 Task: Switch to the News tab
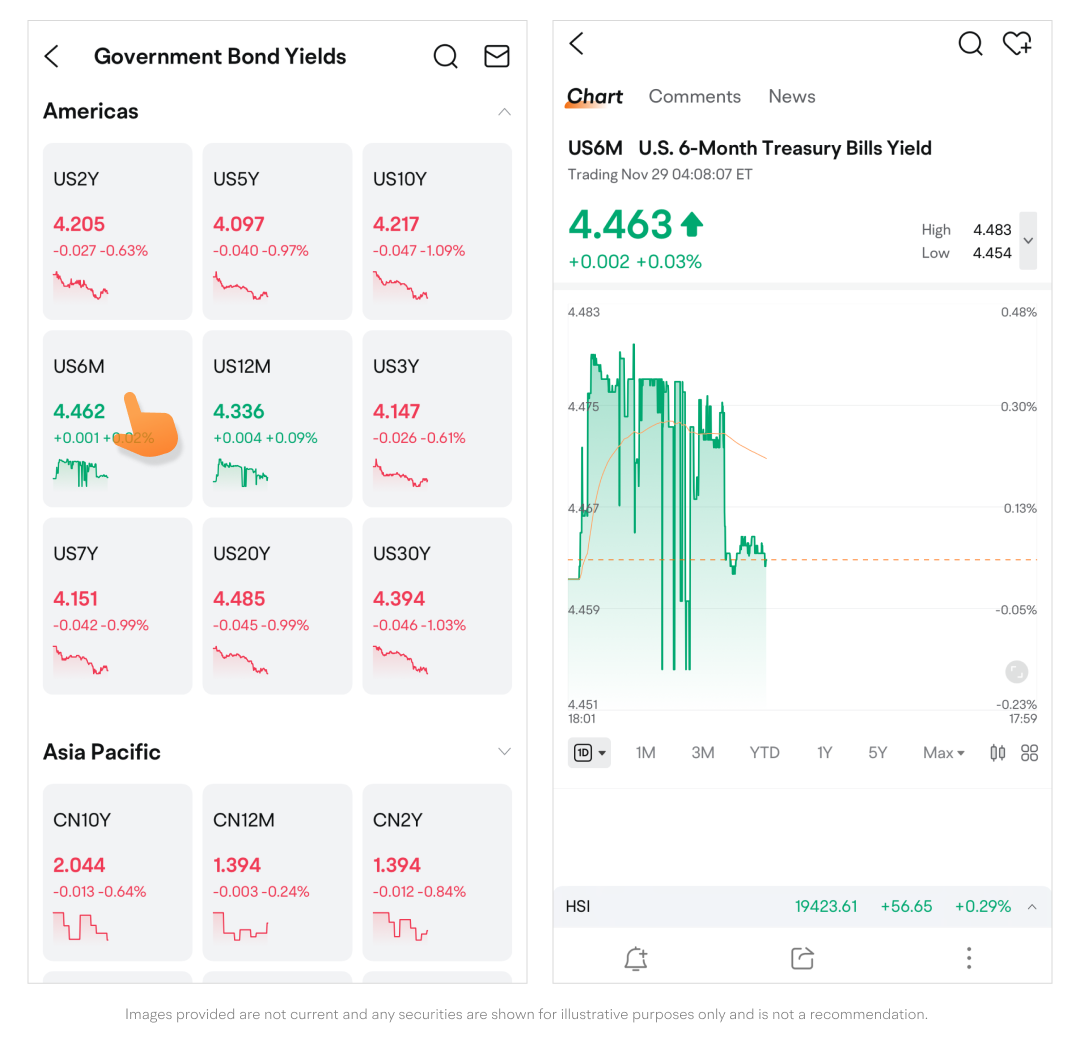point(791,97)
